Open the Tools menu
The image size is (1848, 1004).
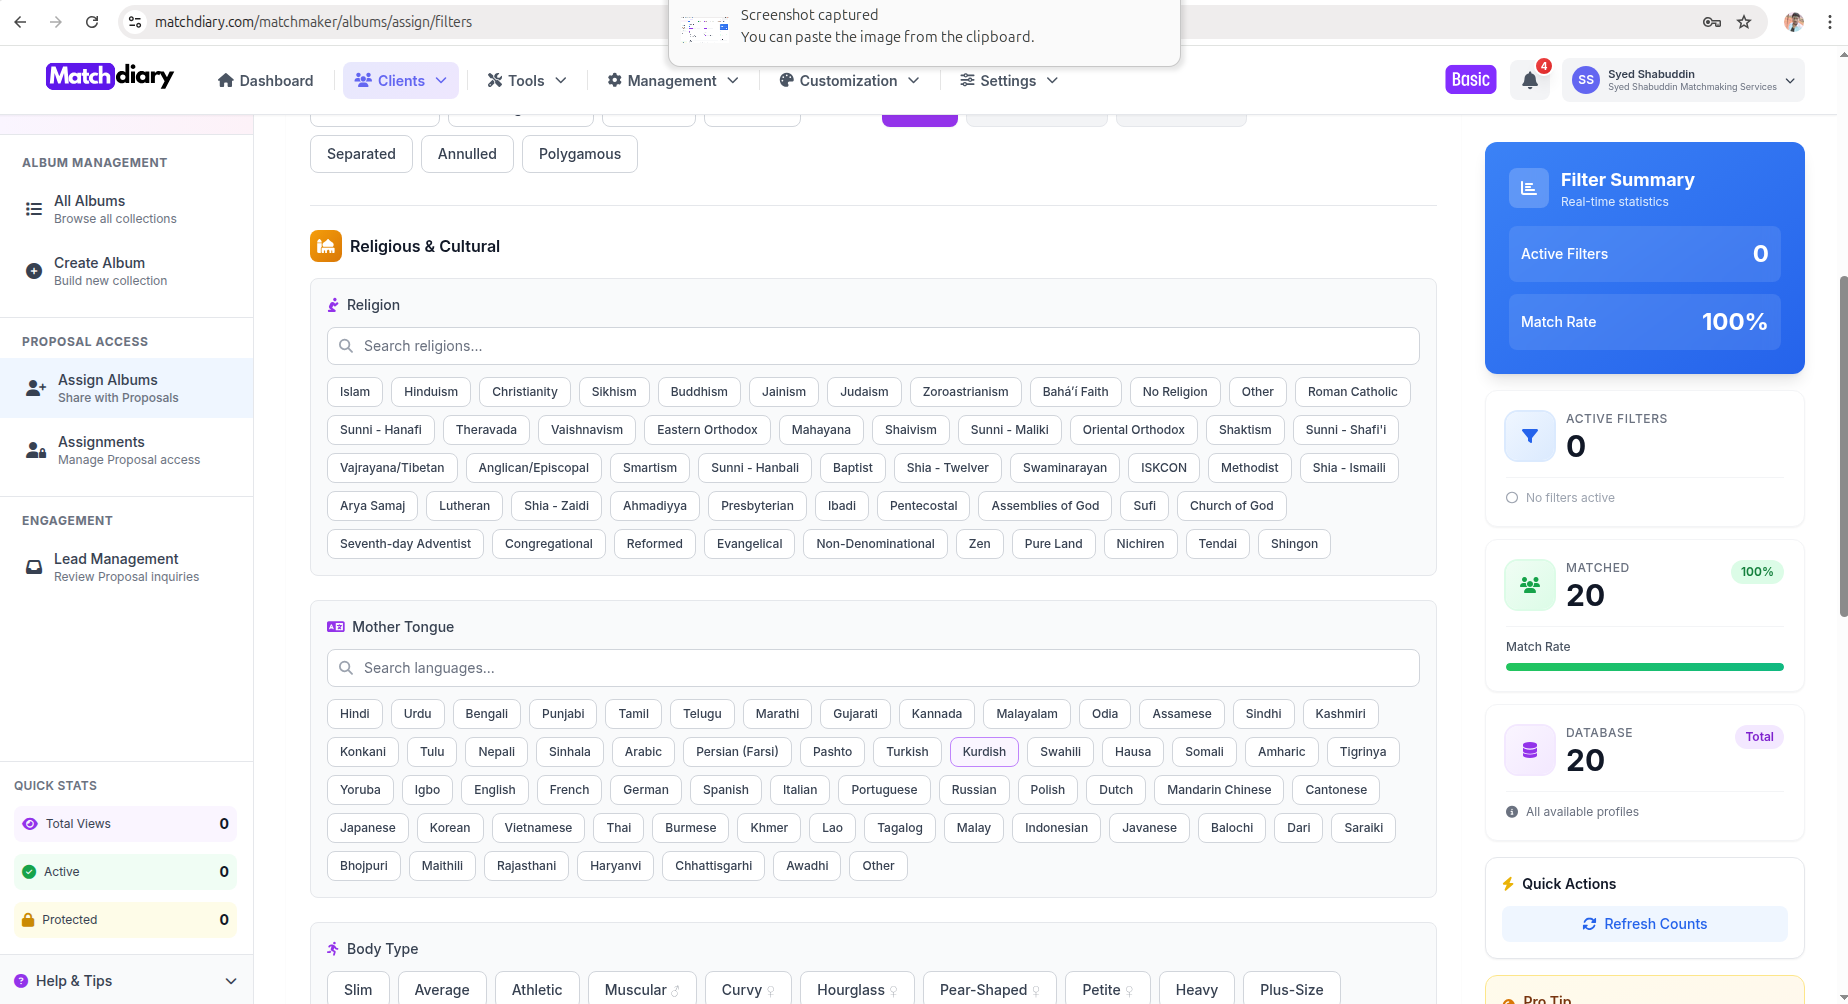coord(525,80)
